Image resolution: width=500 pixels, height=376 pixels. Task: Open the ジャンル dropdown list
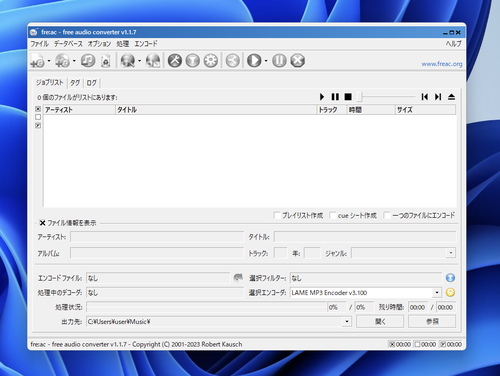451,253
